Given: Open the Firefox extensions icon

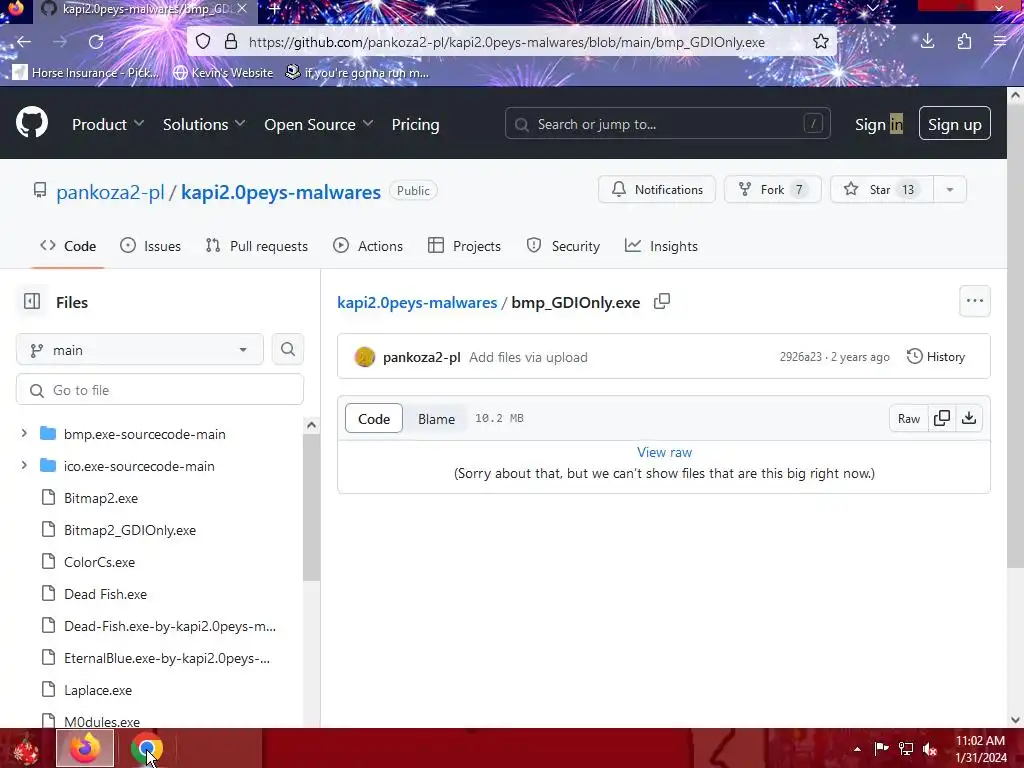Looking at the screenshot, I should click(964, 42).
